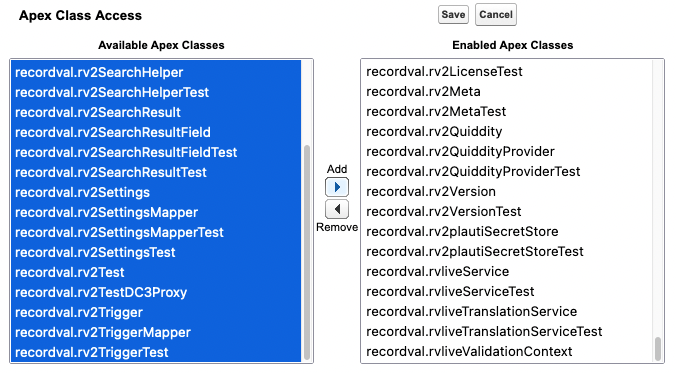Click the Remove left-arrow icon
The image size is (676, 373).
tap(337, 209)
